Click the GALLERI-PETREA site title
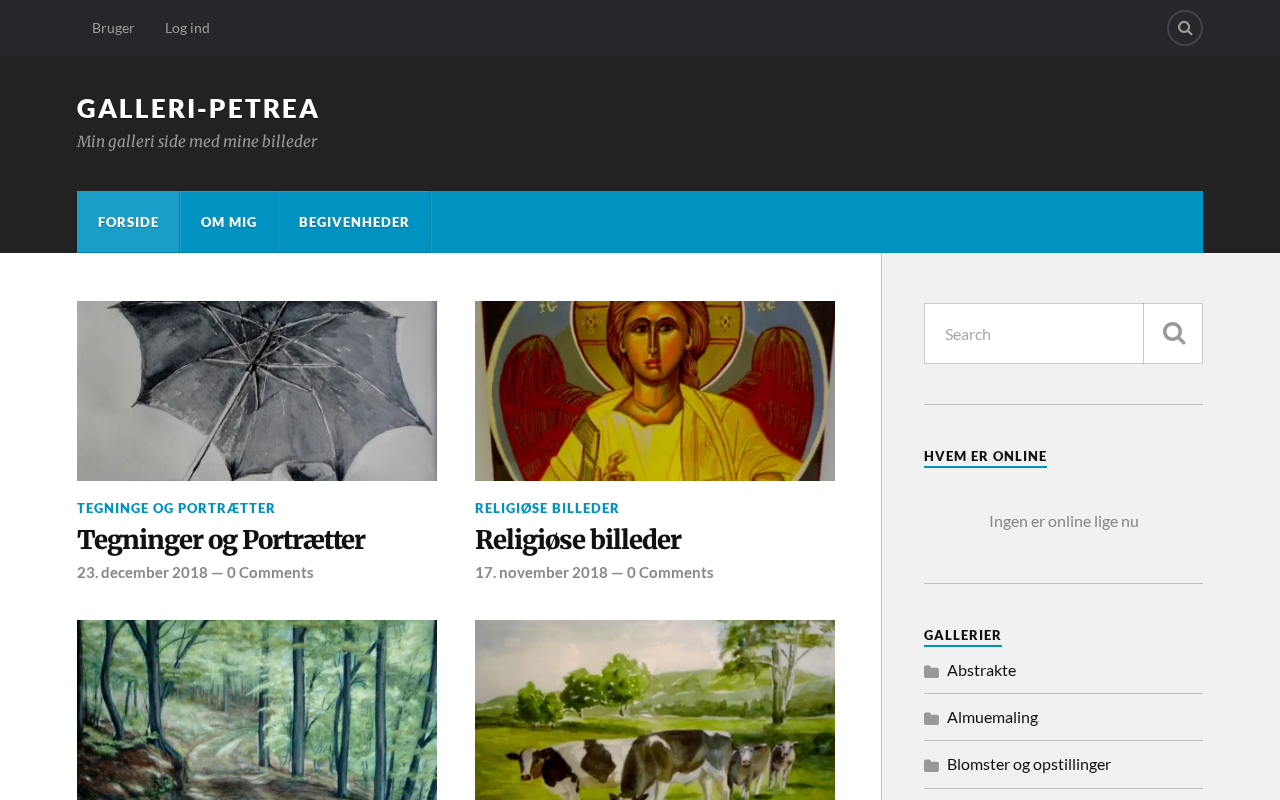Image resolution: width=1280 pixels, height=800 pixels. click(198, 108)
